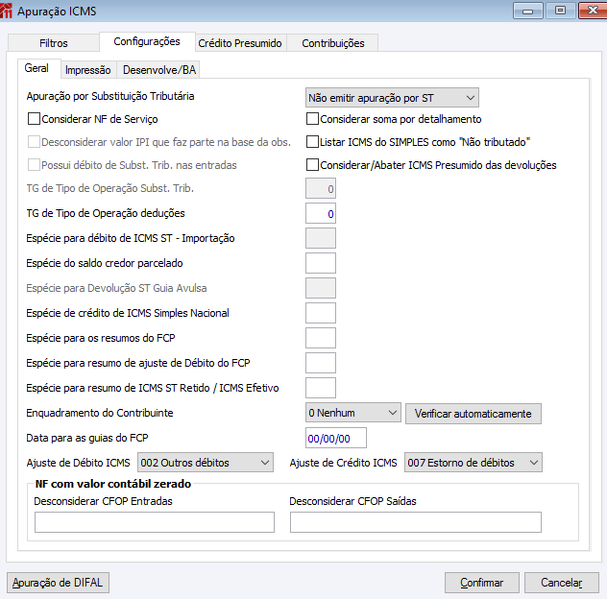The image size is (607, 599).
Task: Enable Considerar/Abater ICMS Presumido das devoluções
Action: pos(312,165)
